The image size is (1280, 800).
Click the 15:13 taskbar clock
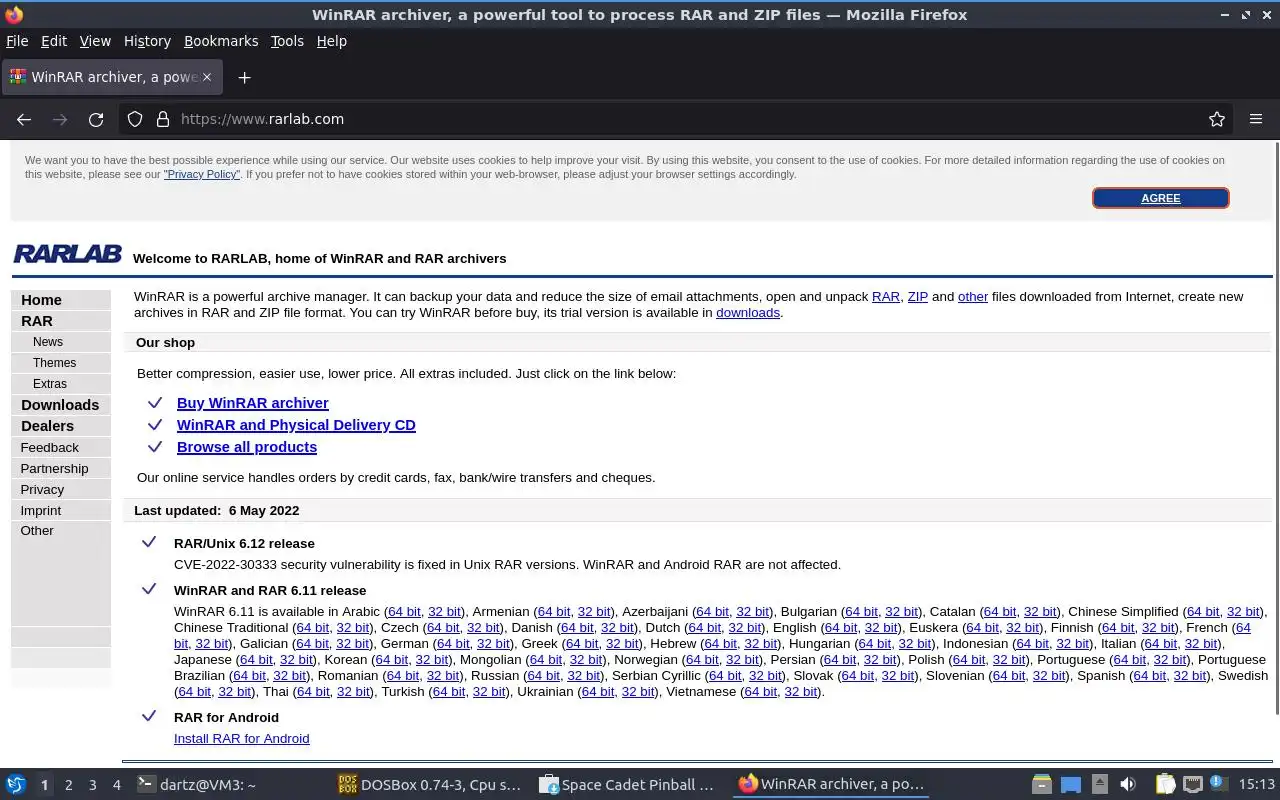pyautogui.click(x=1256, y=785)
